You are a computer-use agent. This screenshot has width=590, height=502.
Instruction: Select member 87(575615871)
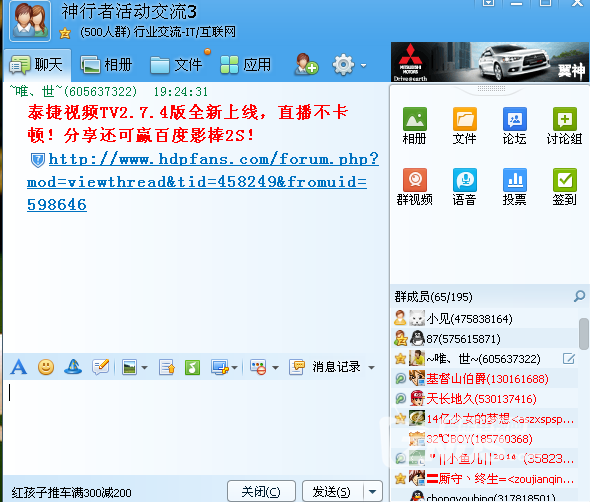tap(485, 339)
